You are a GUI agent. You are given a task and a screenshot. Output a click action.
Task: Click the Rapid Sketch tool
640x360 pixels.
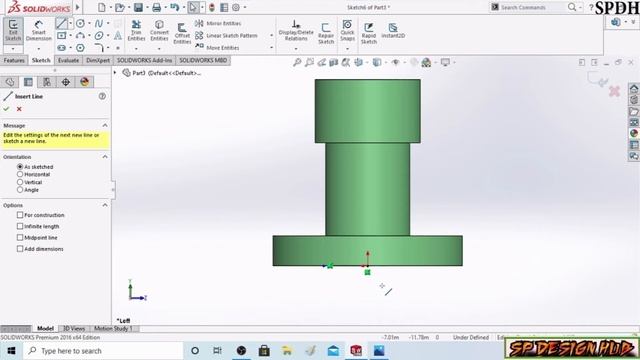pyautogui.click(x=369, y=33)
